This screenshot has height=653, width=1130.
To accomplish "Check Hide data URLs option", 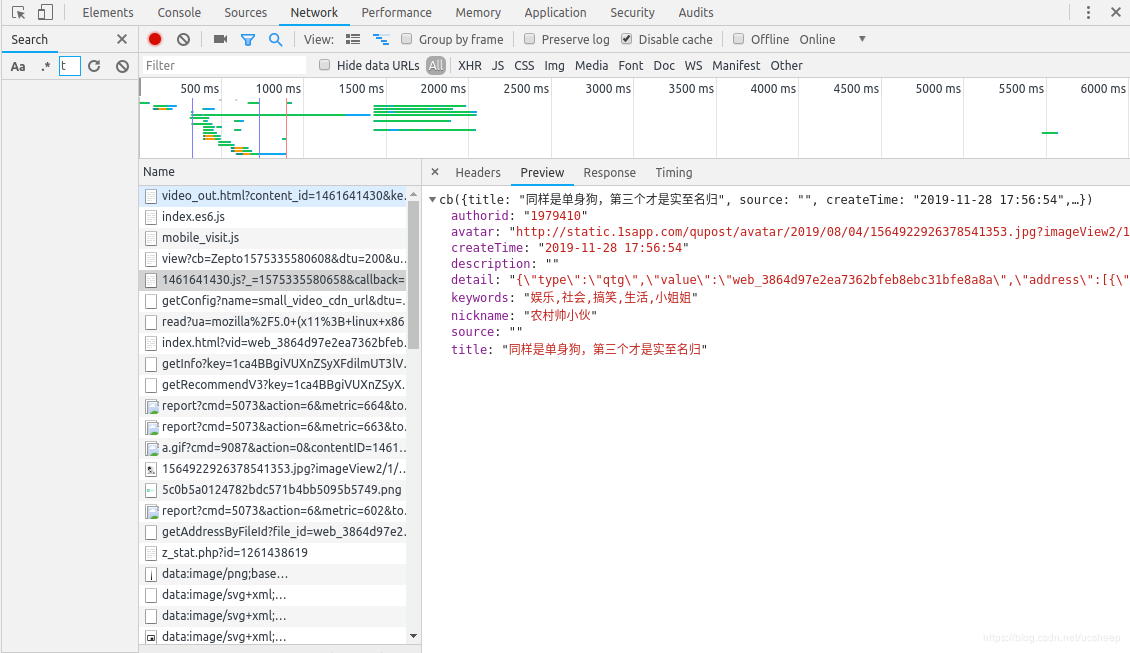I will click(x=324, y=65).
